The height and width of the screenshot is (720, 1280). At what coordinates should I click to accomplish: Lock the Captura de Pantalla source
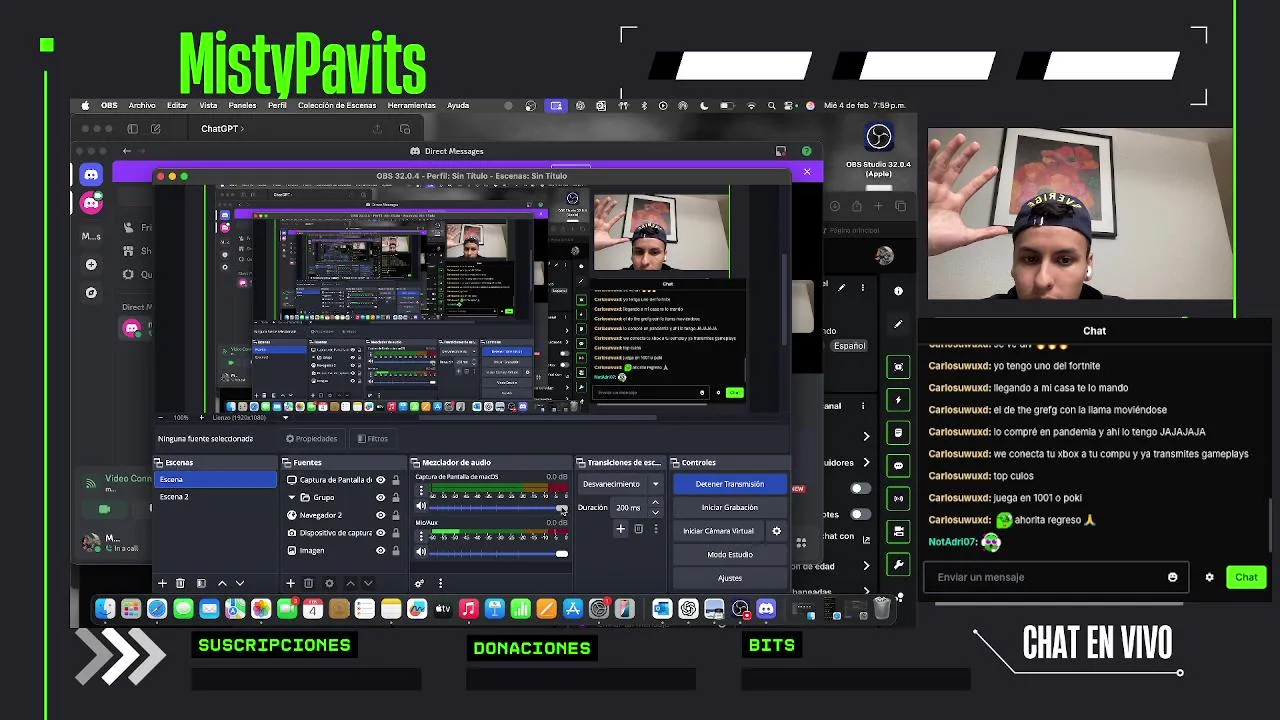[395, 480]
